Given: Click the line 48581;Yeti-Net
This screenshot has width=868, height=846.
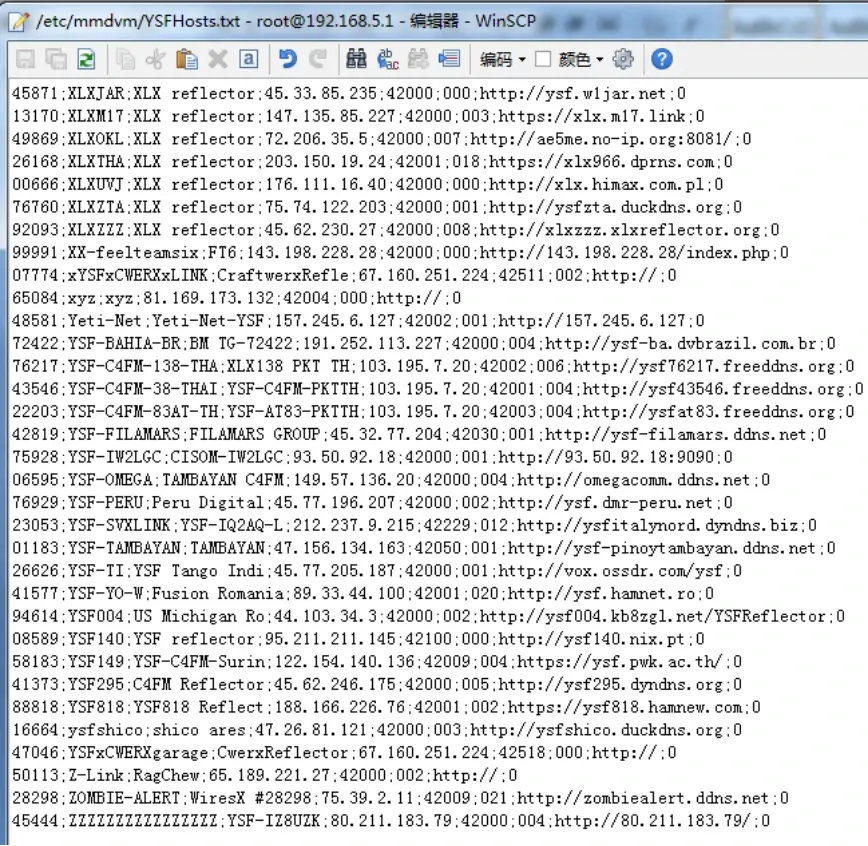Looking at the screenshot, I should [x=358, y=321].
